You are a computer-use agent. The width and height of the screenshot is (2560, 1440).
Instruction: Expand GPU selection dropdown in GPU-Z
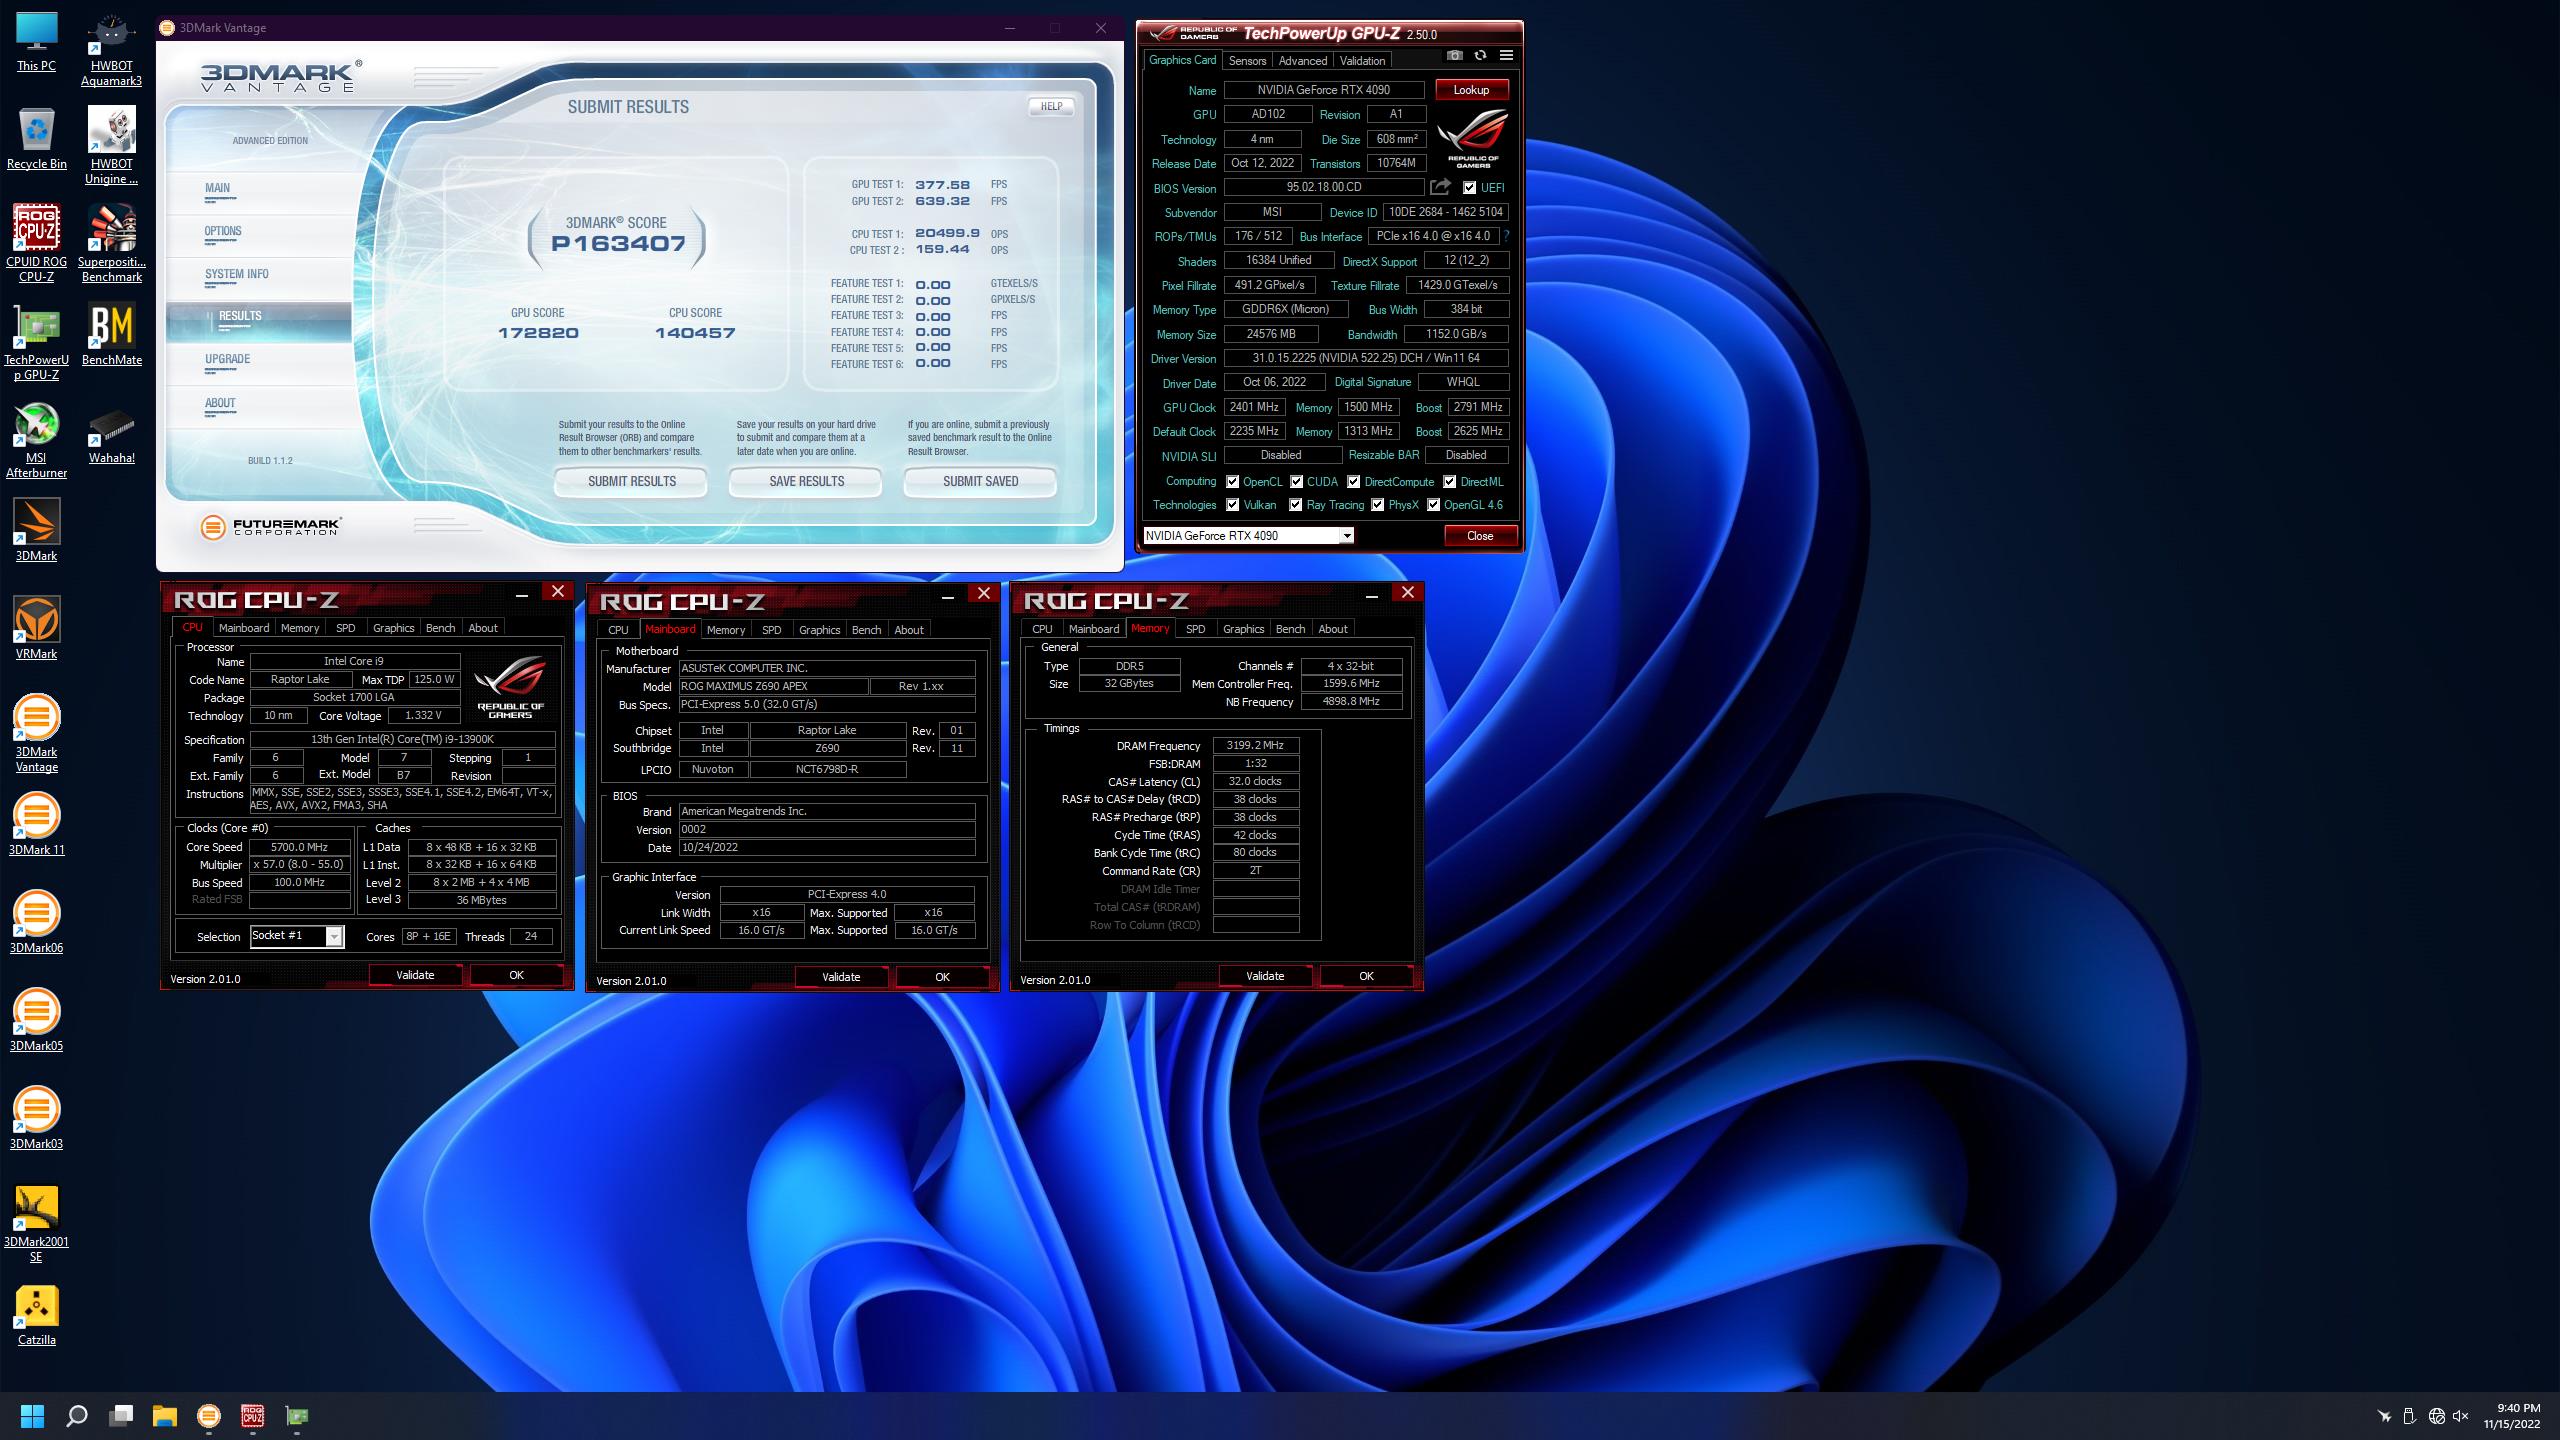(x=1346, y=536)
